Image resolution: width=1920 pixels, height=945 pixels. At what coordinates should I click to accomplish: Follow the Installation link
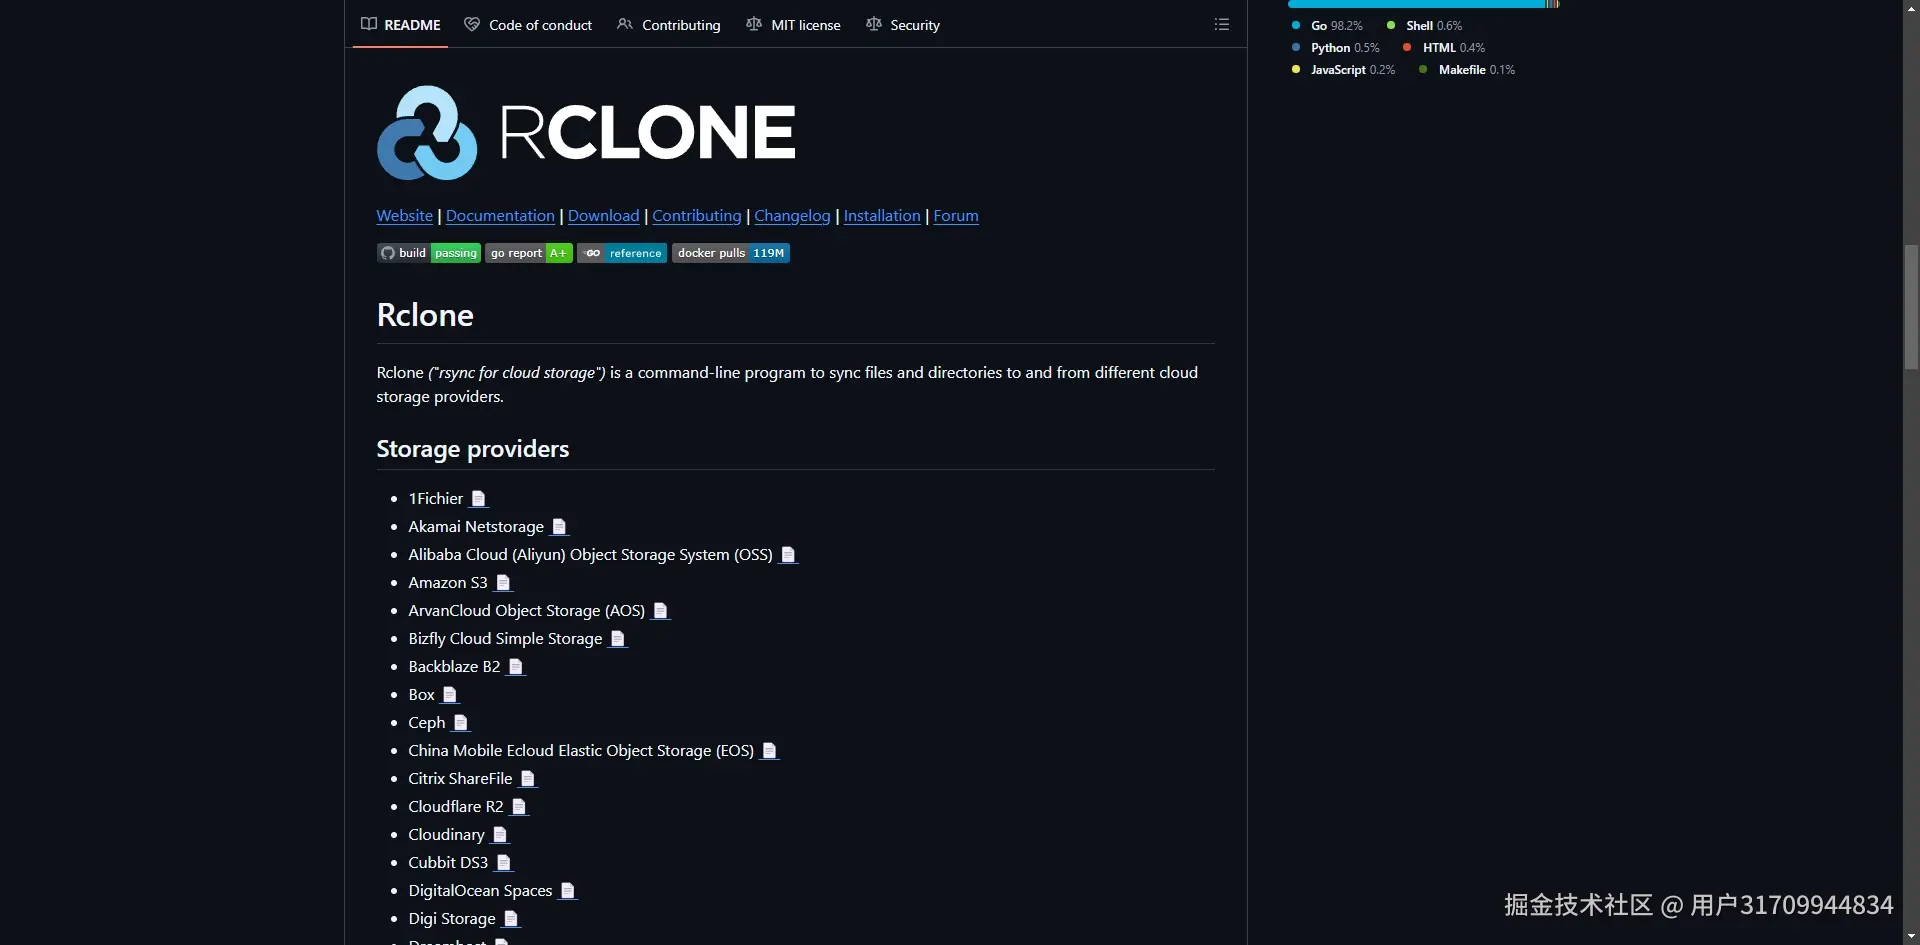pyautogui.click(x=882, y=216)
